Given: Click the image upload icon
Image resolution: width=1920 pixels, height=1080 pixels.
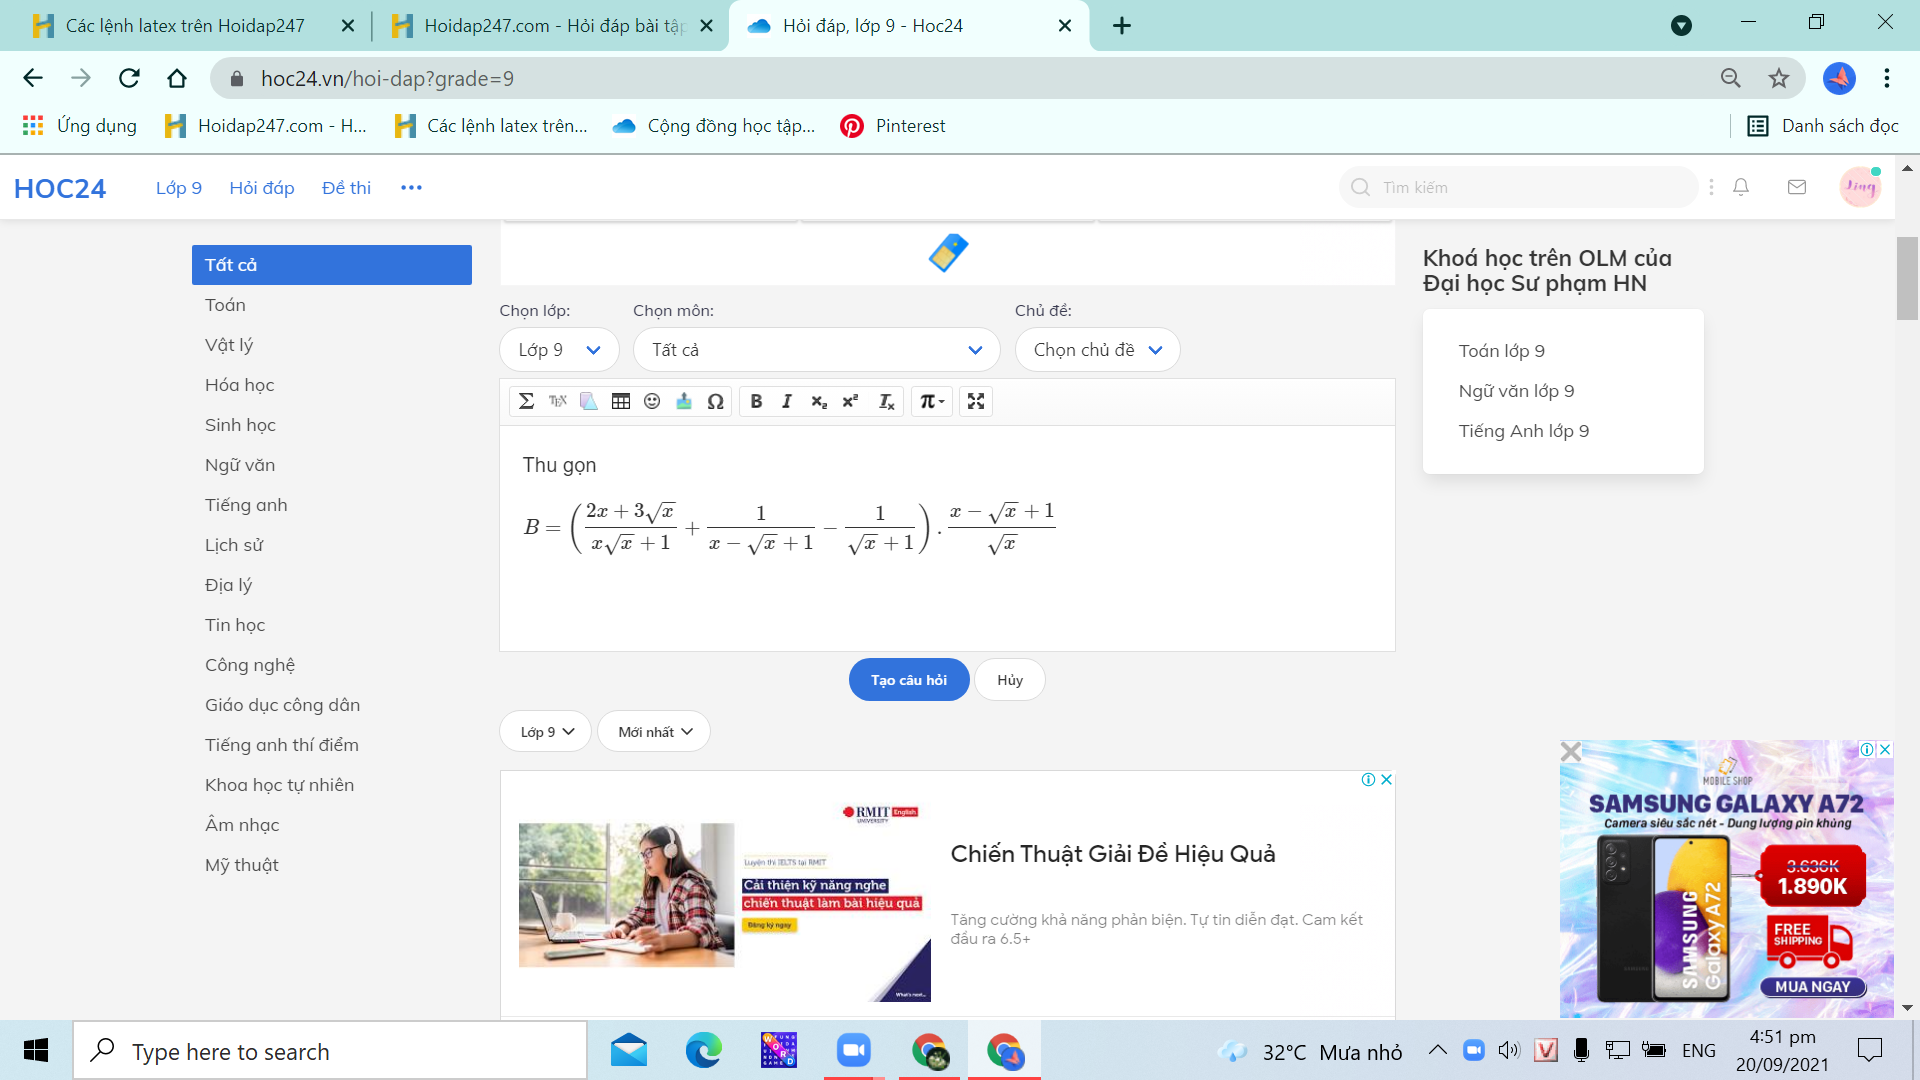Looking at the screenshot, I should click(x=683, y=401).
